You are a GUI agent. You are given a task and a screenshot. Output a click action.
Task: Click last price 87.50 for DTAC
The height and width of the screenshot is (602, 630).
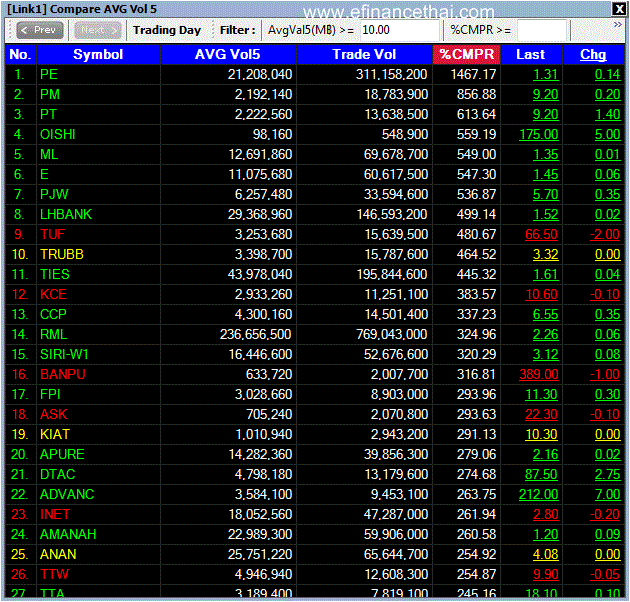click(x=542, y=475)
